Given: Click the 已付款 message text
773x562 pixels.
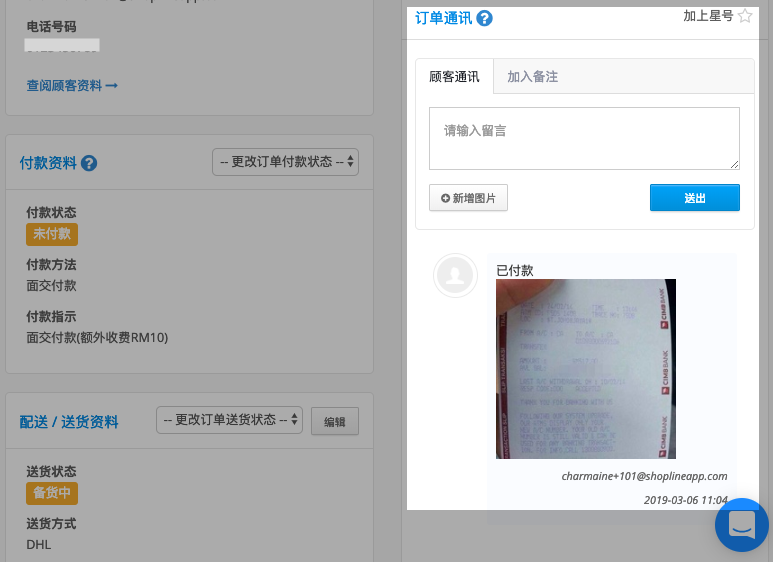Looking at the screenshot, I should point(515,270).
